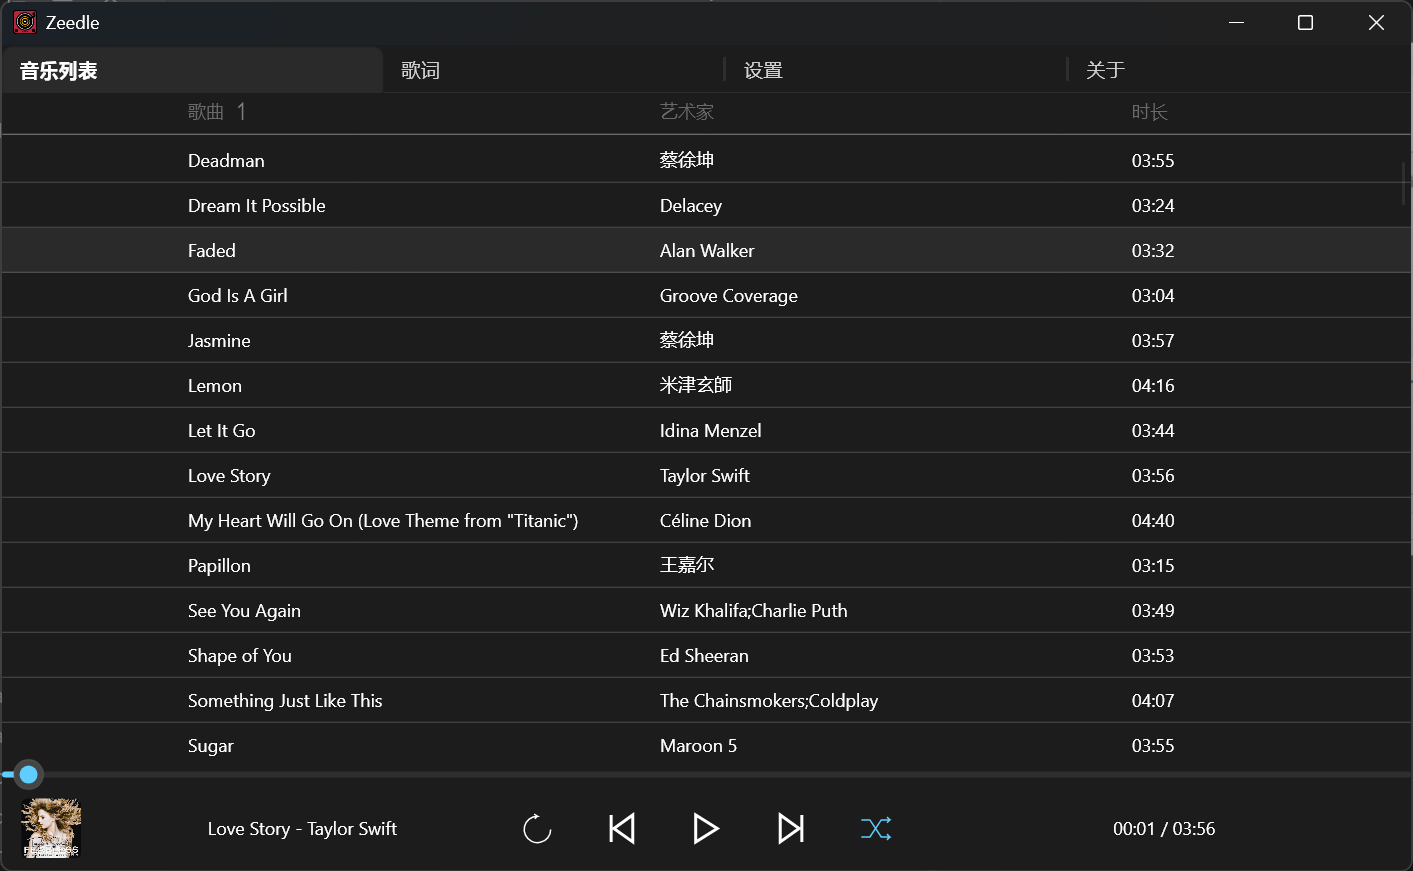Viewport: 1413px width, 871px height.
Task: Click the playback progress slider handle
Action: pyautogui.click(x=29, y=774)
